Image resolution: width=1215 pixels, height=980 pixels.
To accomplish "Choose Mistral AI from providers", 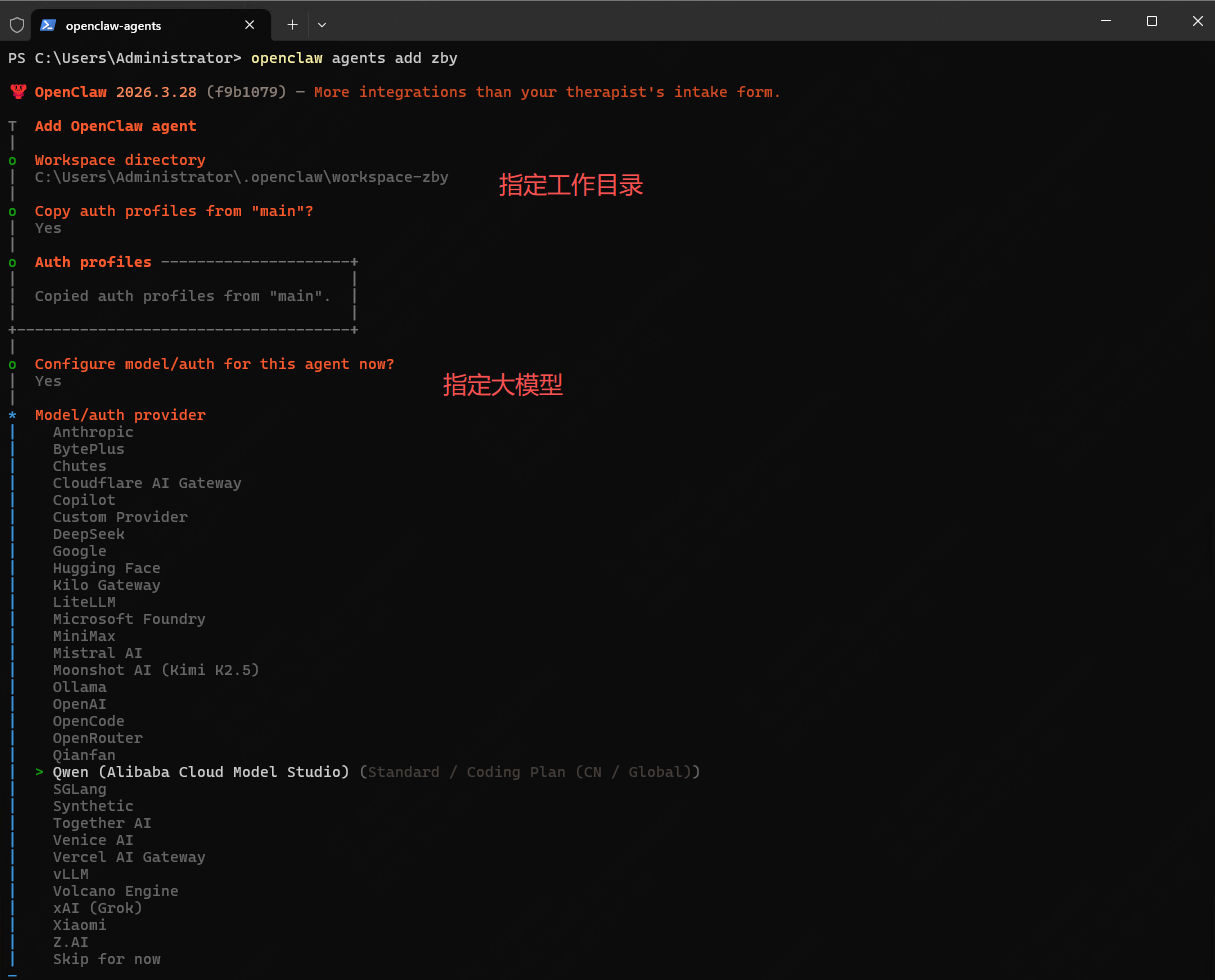I will coord(98,653).
